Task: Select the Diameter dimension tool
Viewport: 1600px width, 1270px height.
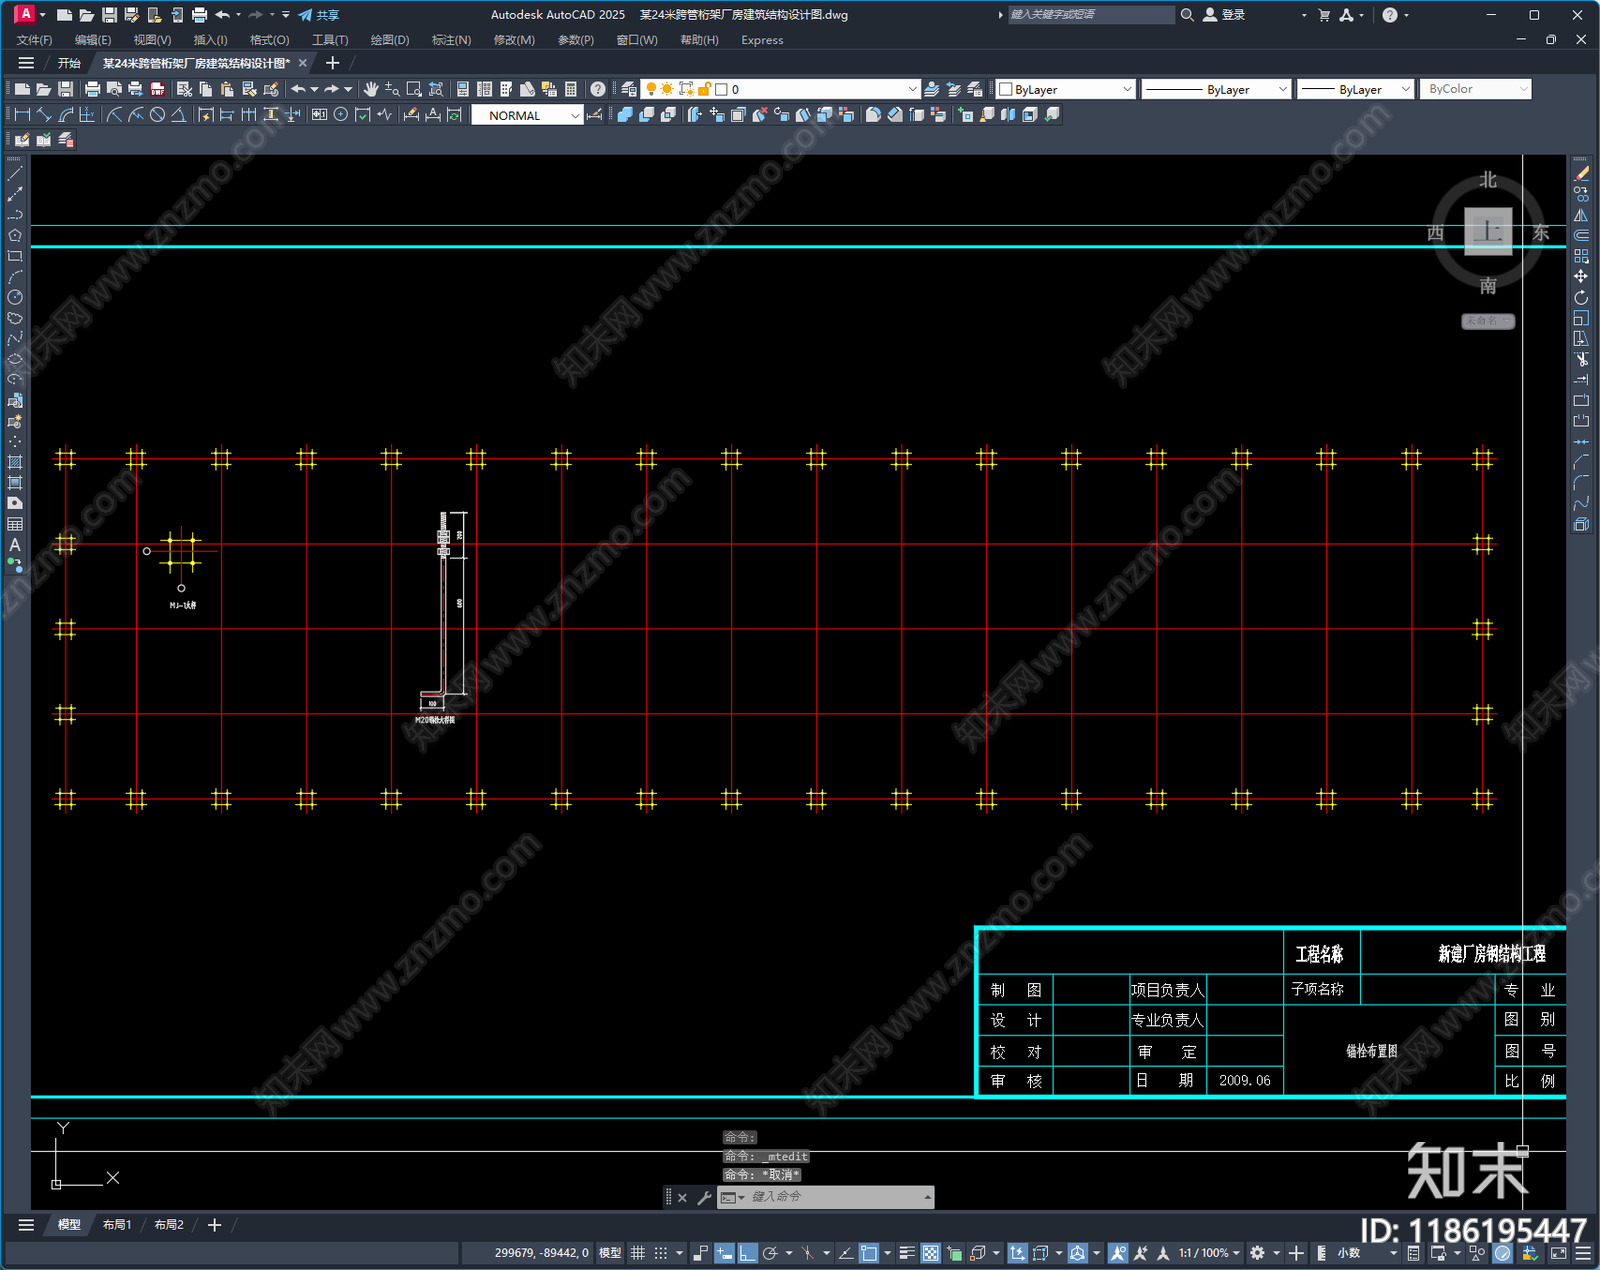Action: point(157,115)
